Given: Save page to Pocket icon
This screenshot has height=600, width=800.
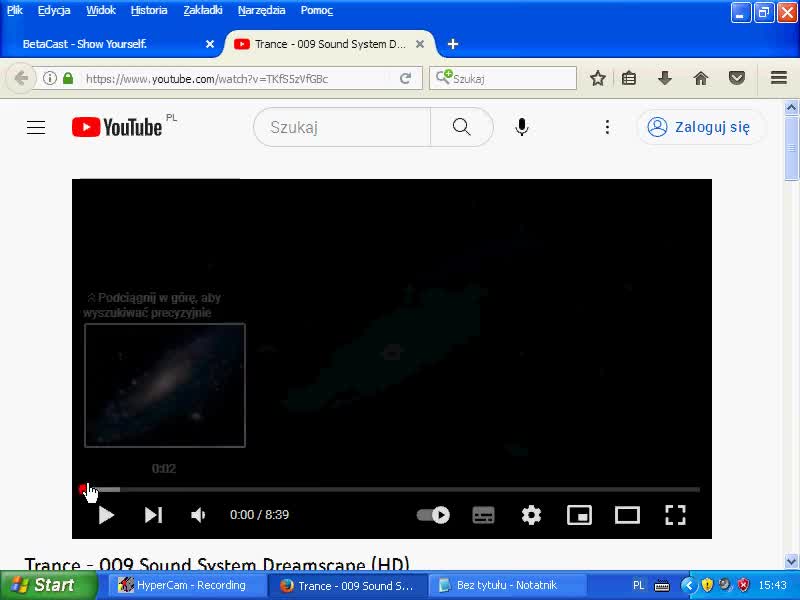Looking at the screenshot, I should pos(737,79).
